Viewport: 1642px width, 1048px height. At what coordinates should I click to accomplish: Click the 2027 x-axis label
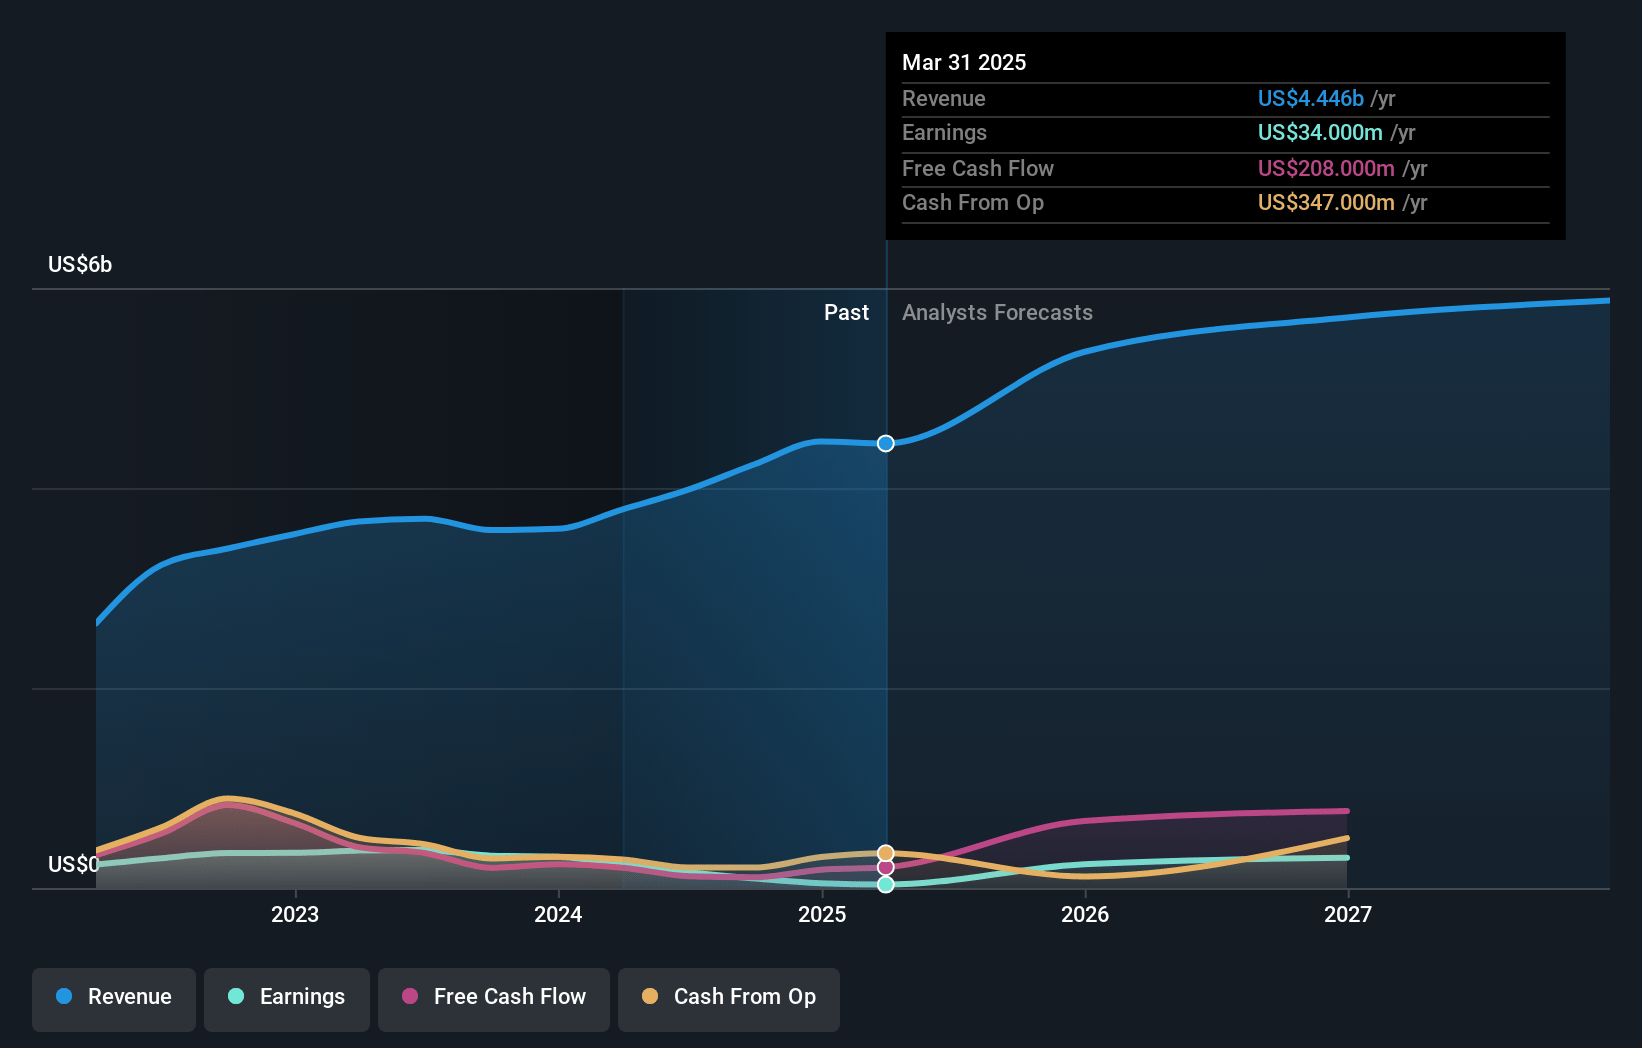[1348, 914]
